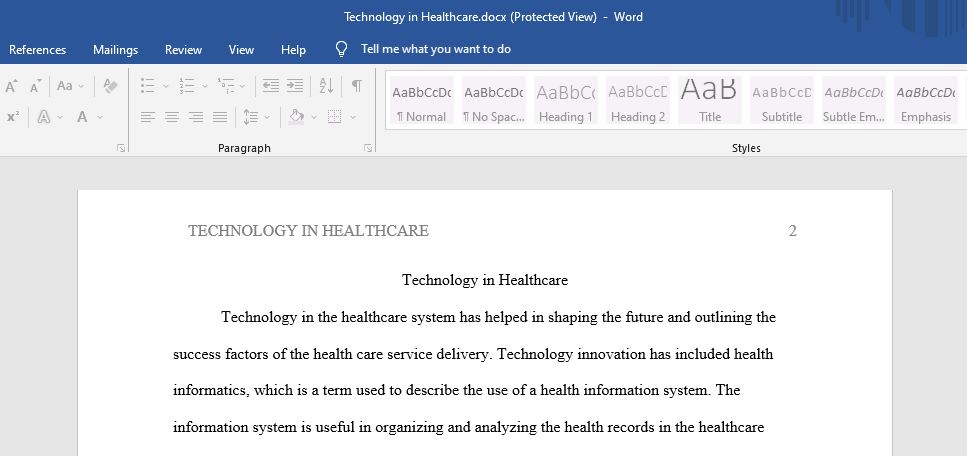Apply numbered list
967x456 pixels.
187,86
